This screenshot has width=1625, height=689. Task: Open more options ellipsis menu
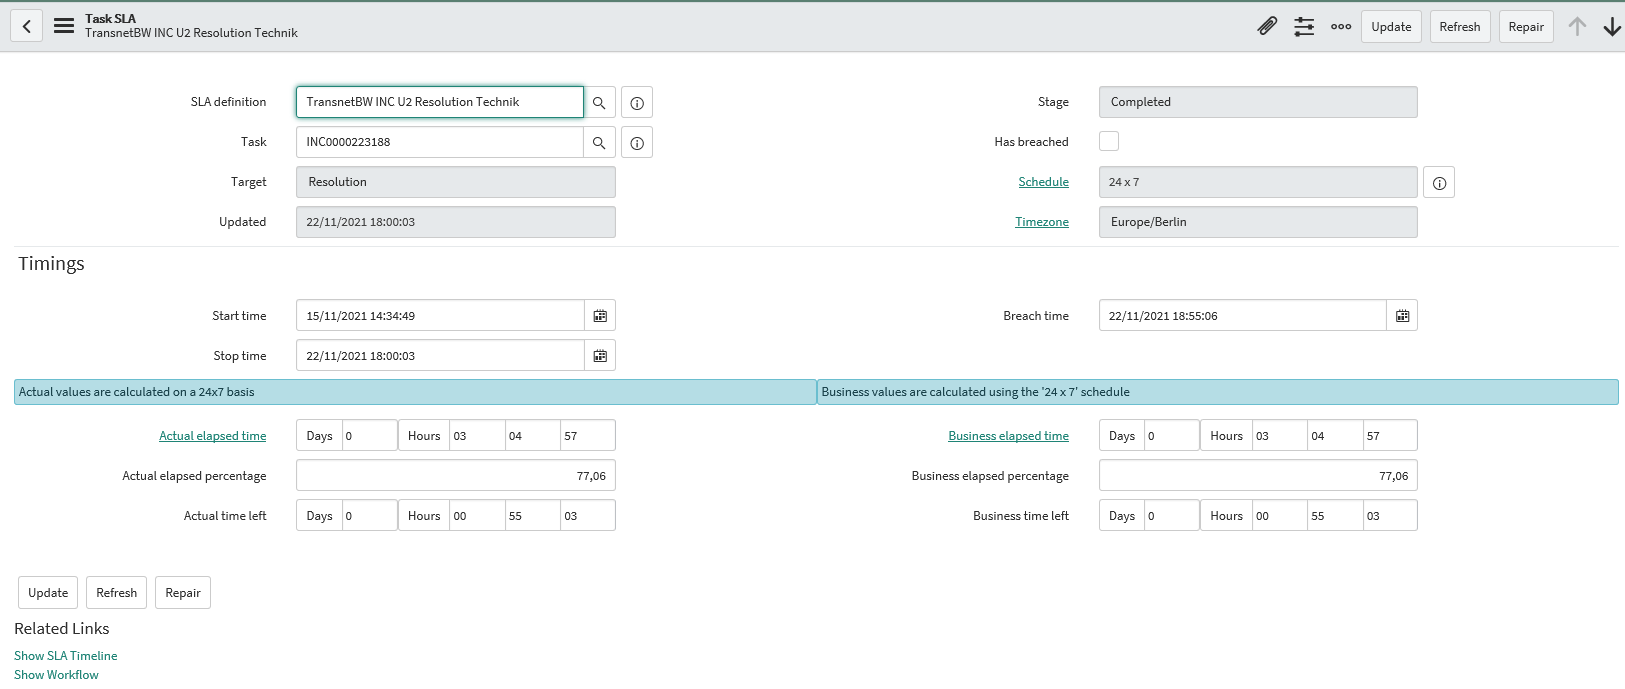coord(1341,27)
